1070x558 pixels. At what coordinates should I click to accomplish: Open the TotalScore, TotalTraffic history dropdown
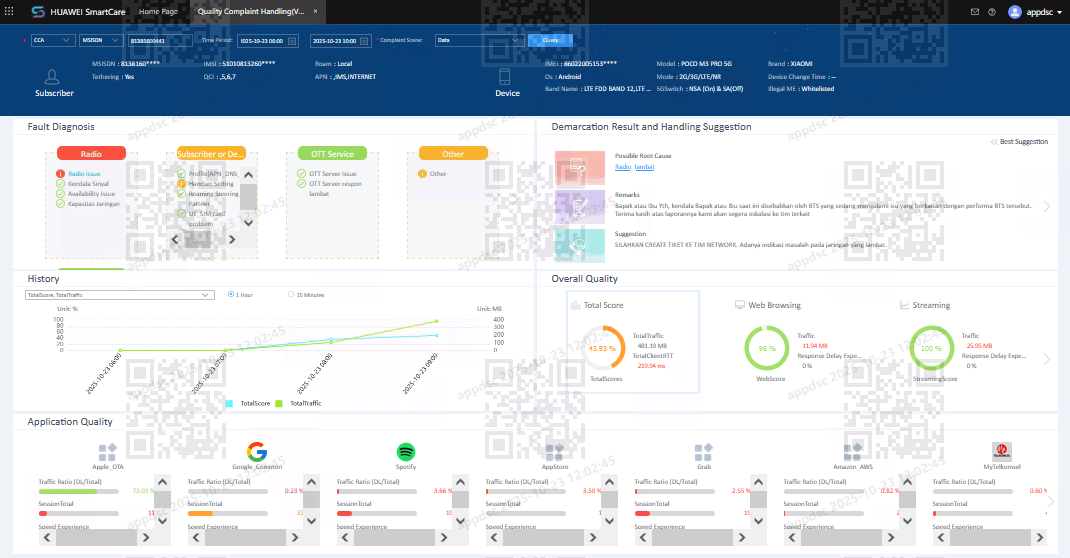click(120, 295)
